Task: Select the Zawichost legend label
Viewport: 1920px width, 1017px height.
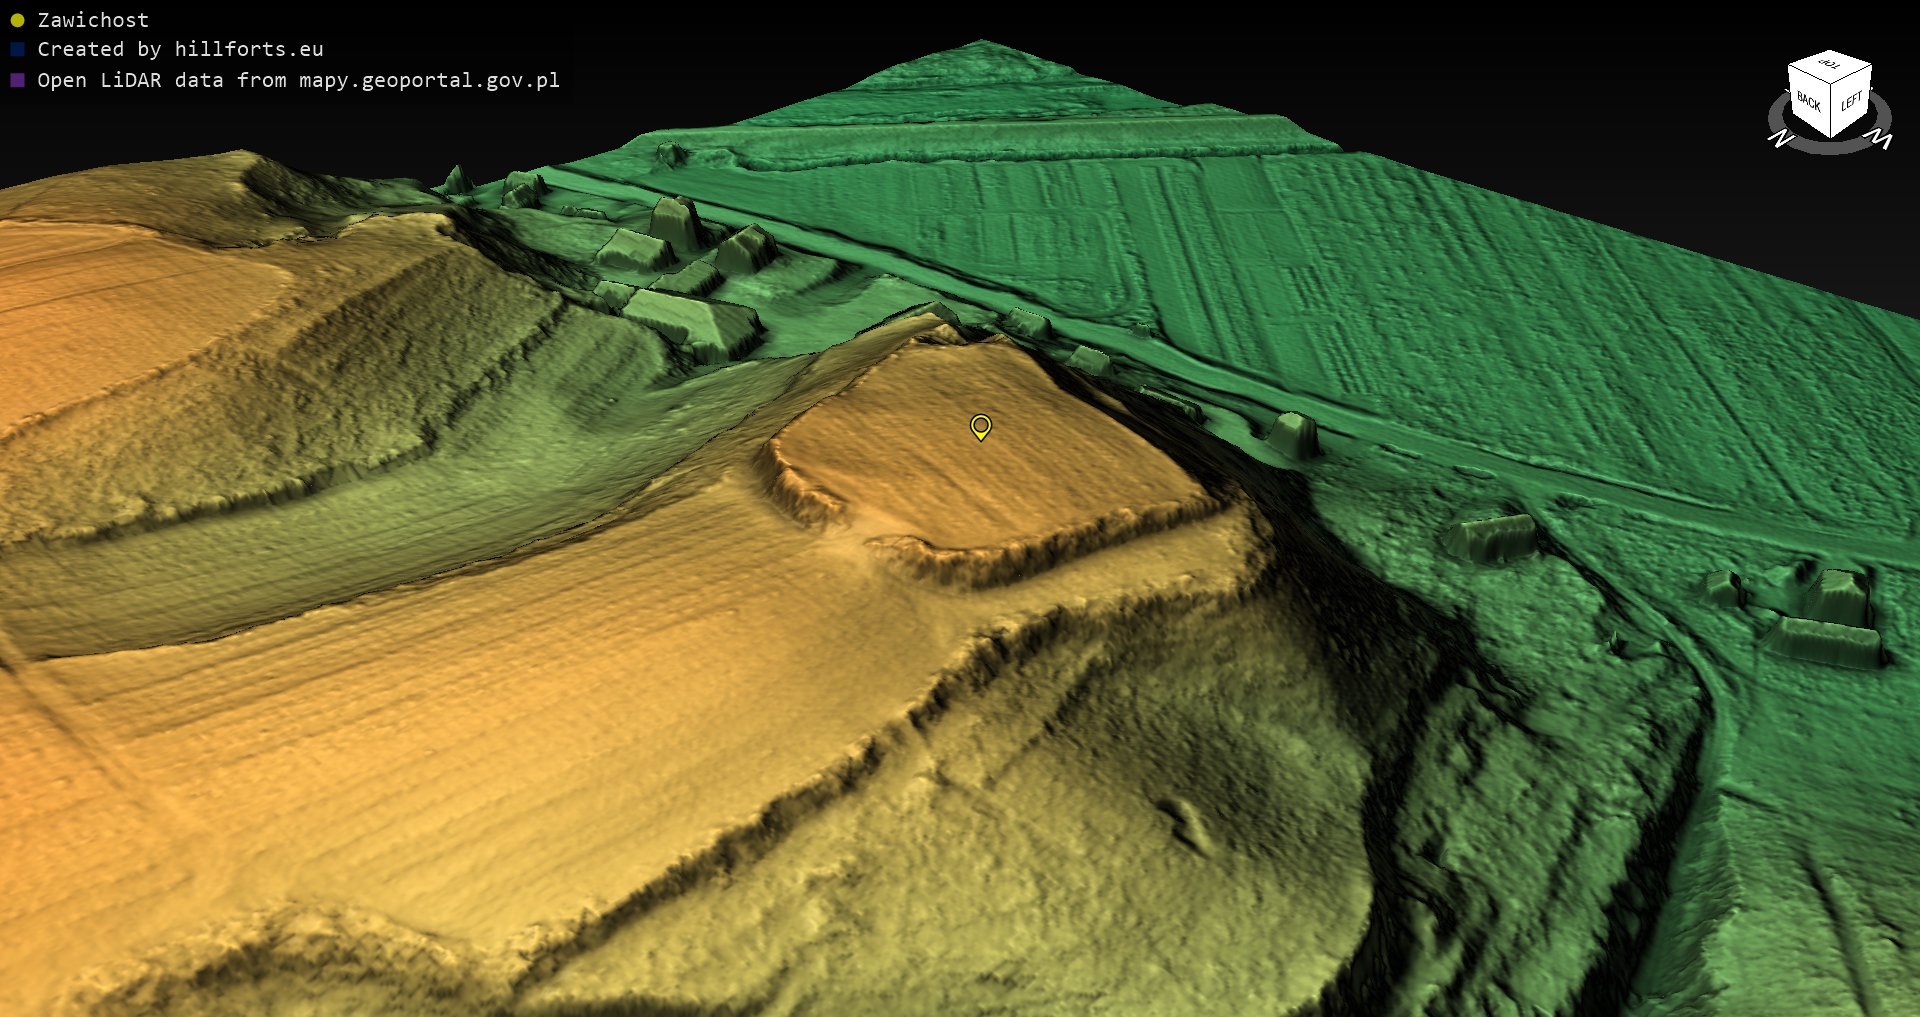Action: tap(93, 20)
